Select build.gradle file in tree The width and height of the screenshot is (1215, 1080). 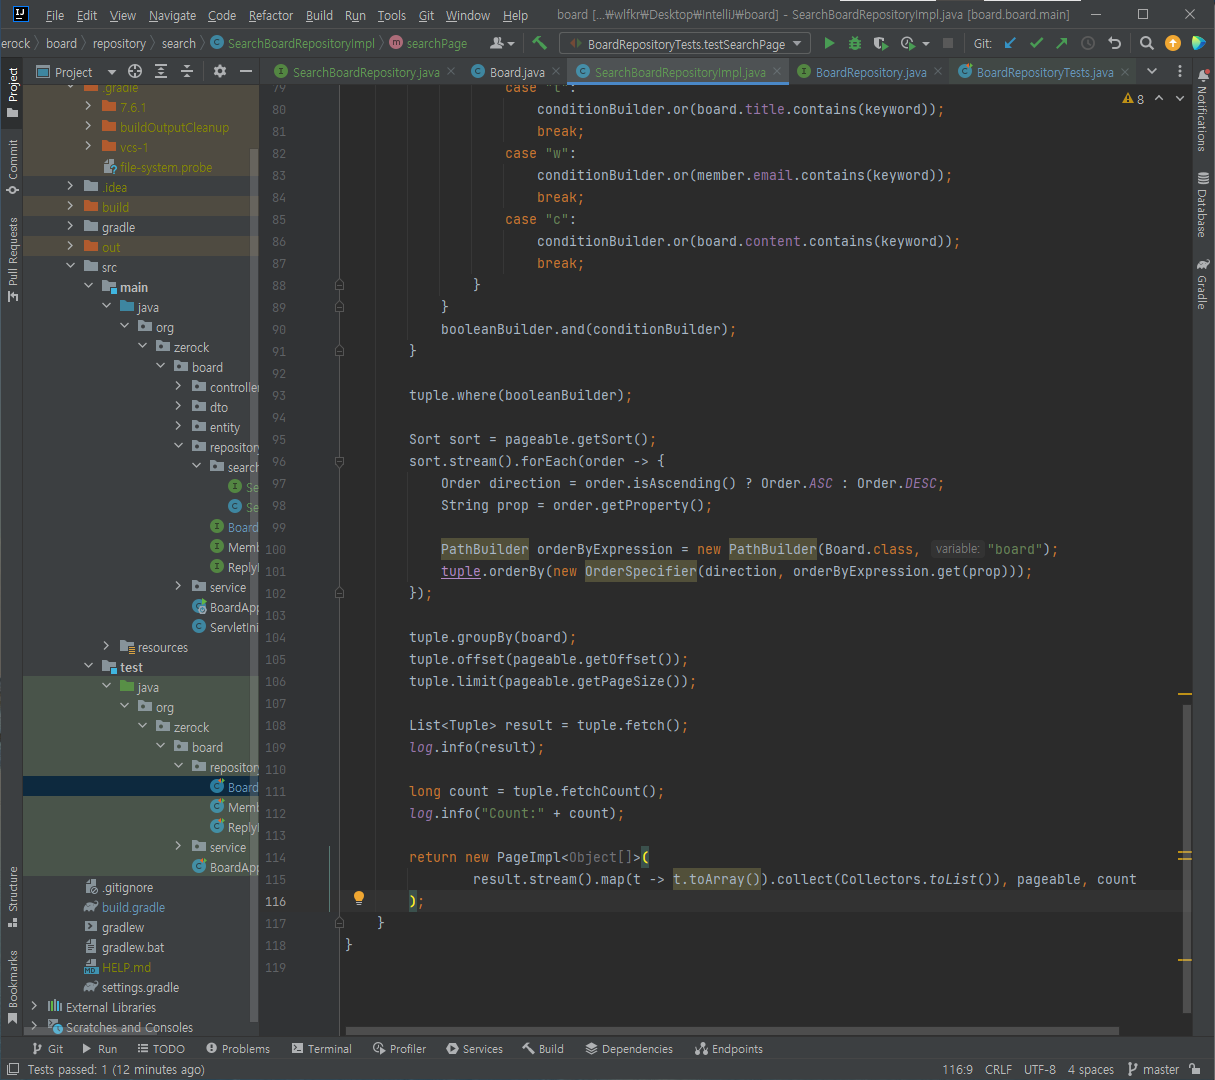coord(133,907)
